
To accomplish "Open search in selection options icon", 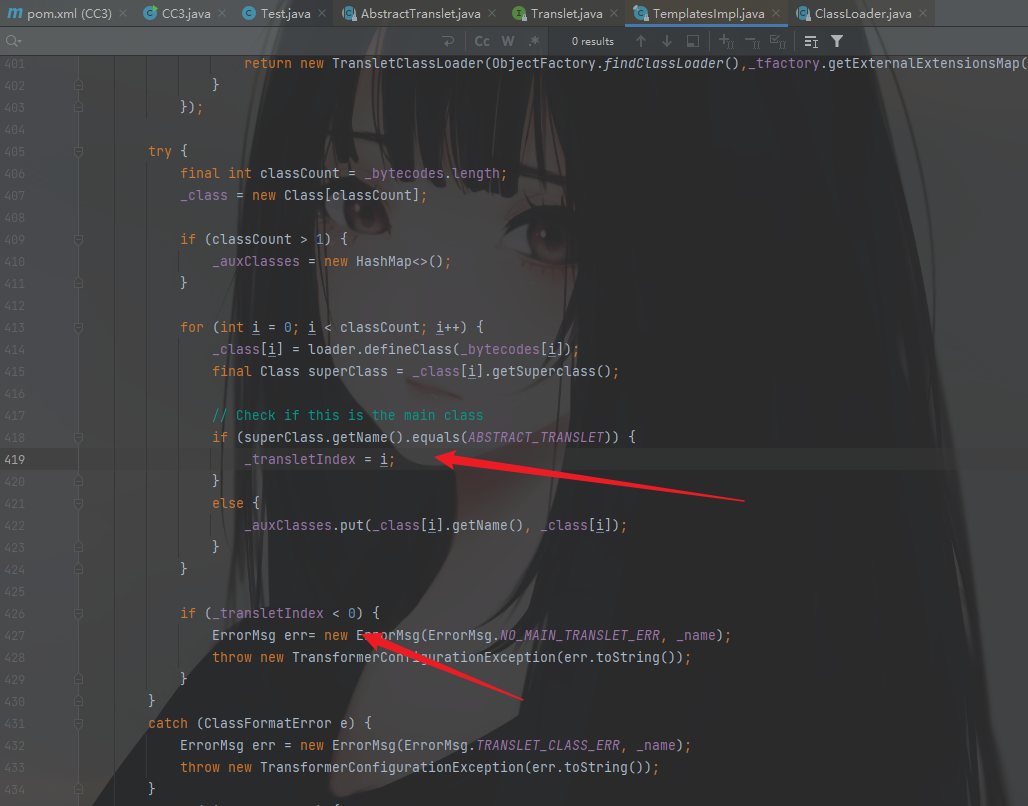I will 811,41.
